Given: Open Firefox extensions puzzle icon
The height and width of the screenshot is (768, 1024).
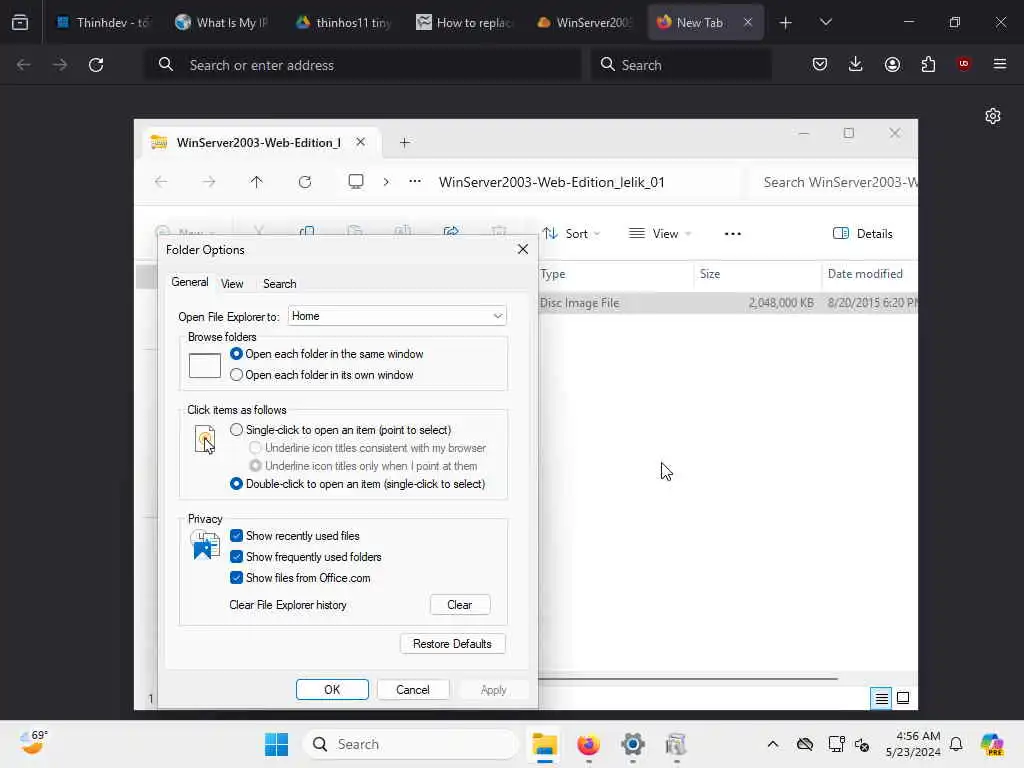Looking at the screenshot, I should click(928, 64).
